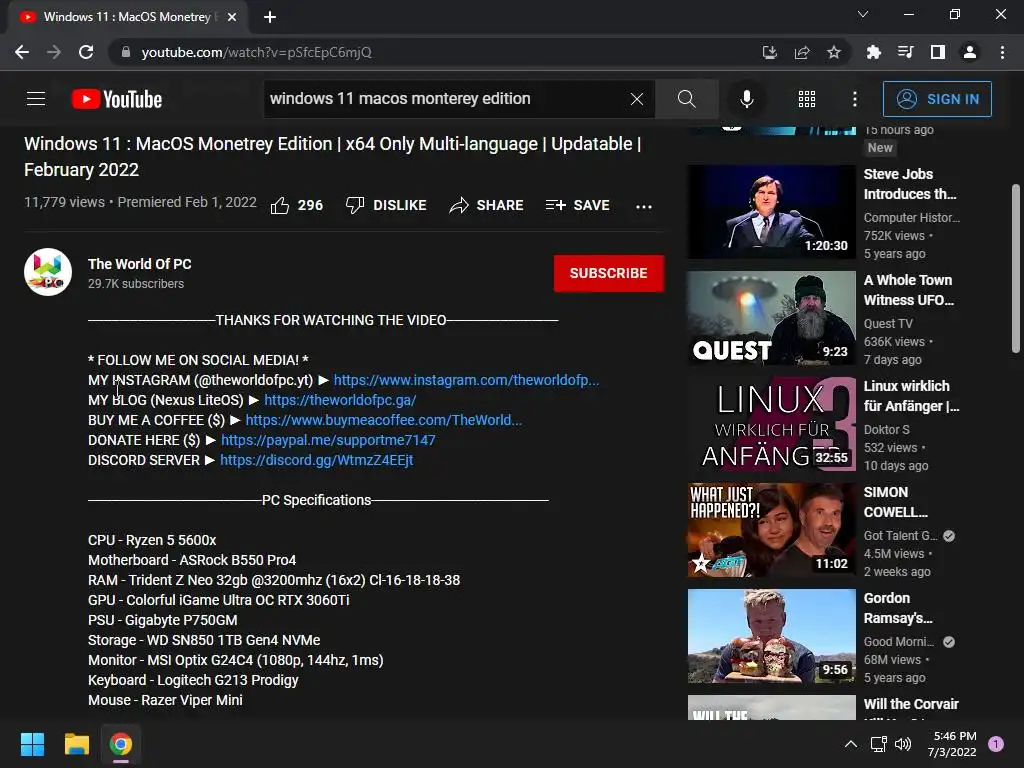Share the video via SHARE

click(x=486, y=205)
